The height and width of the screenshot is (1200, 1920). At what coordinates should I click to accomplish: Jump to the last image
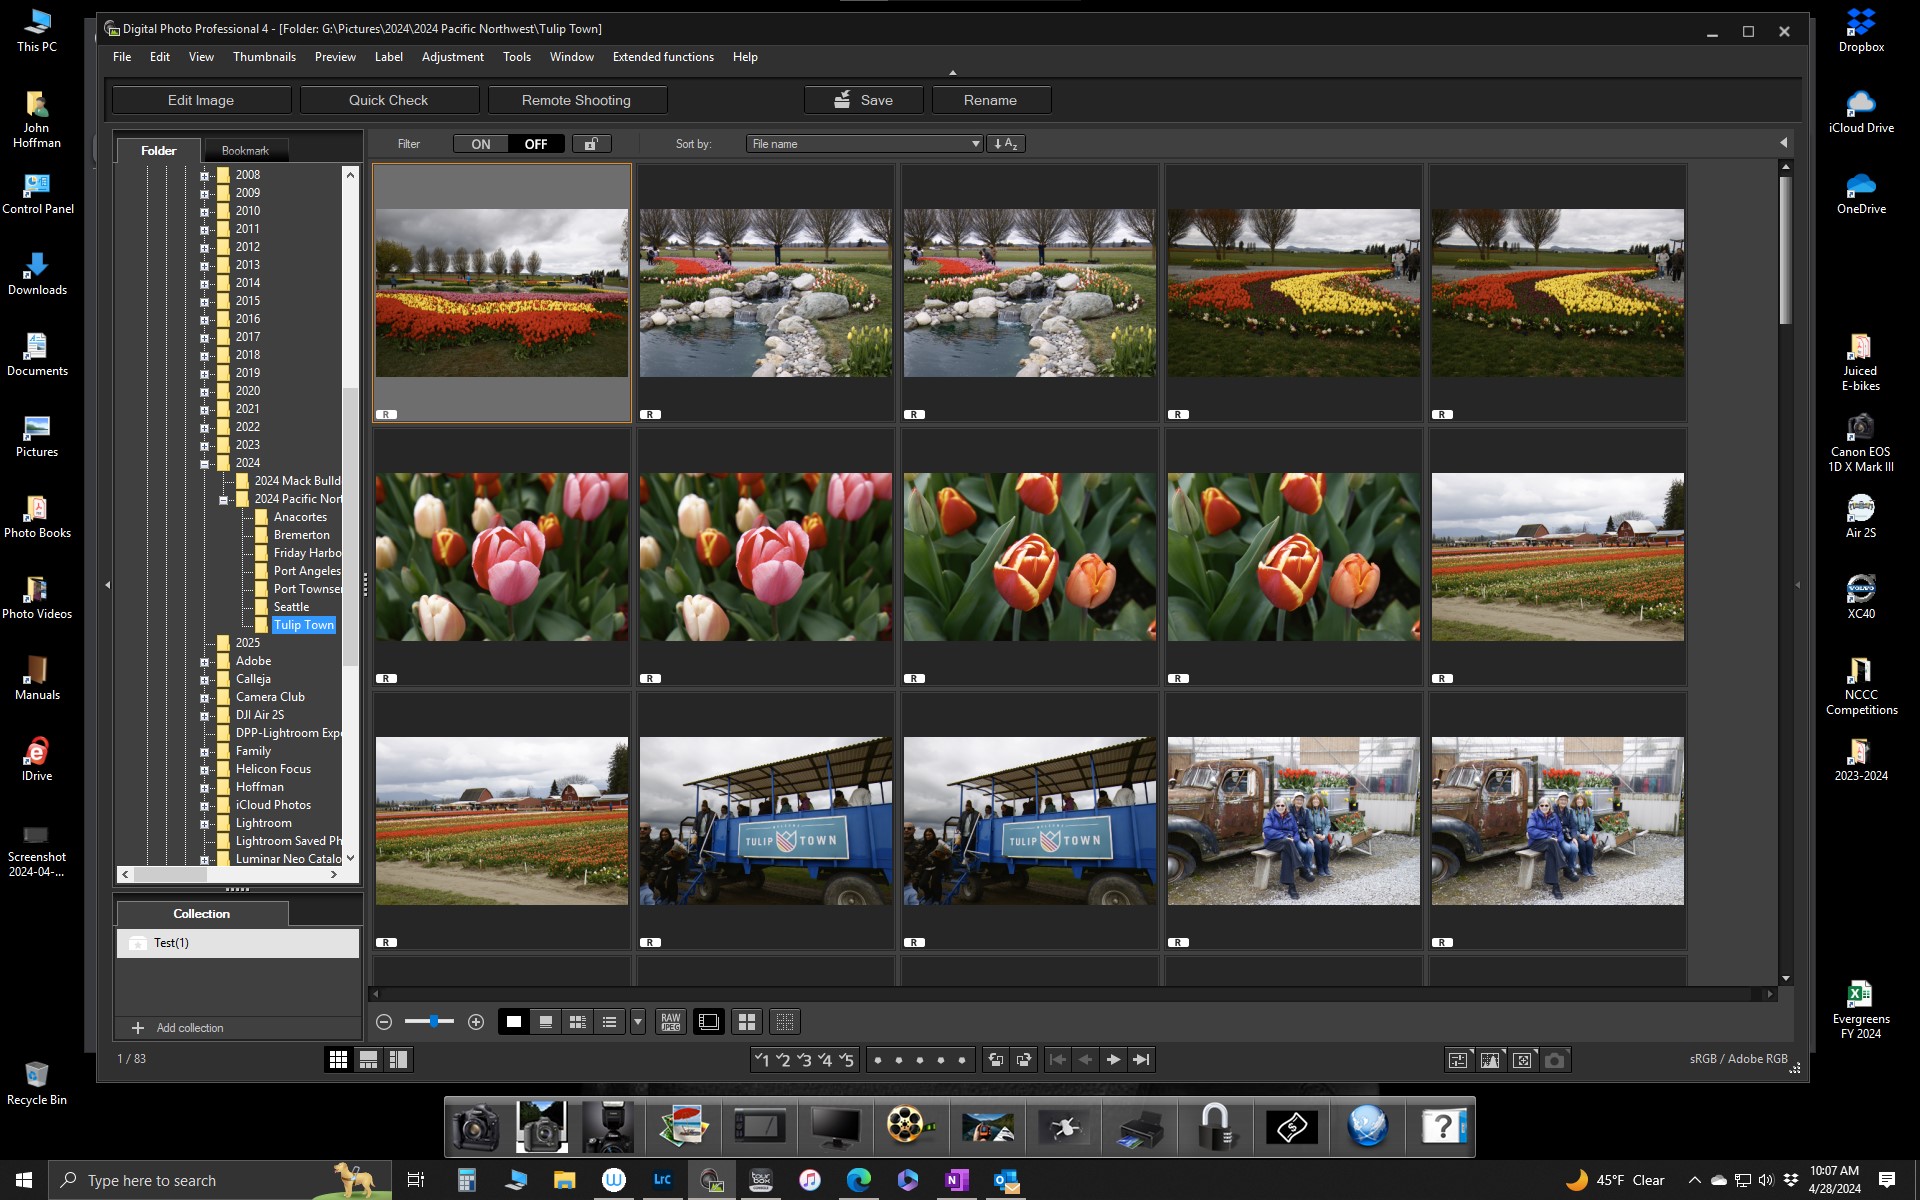click(x=1142, y=1060)
